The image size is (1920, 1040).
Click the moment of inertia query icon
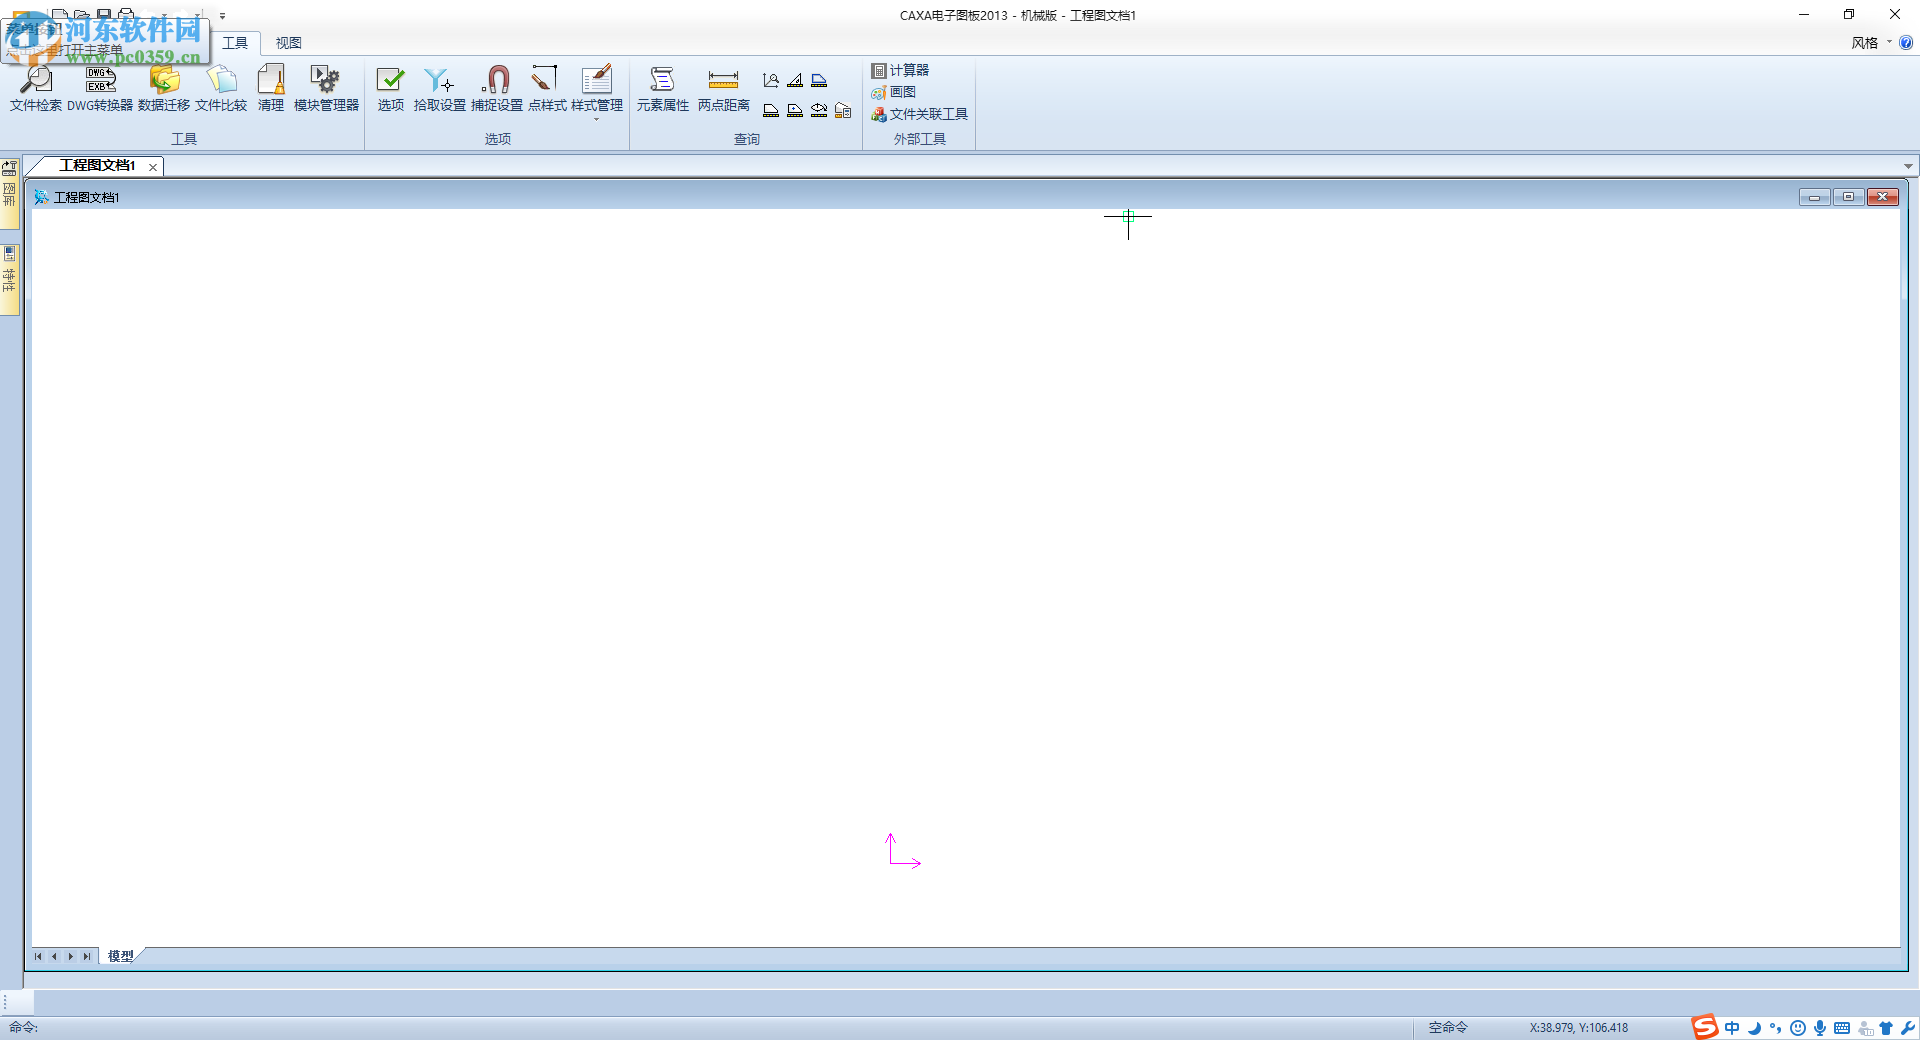coord(819,110)
